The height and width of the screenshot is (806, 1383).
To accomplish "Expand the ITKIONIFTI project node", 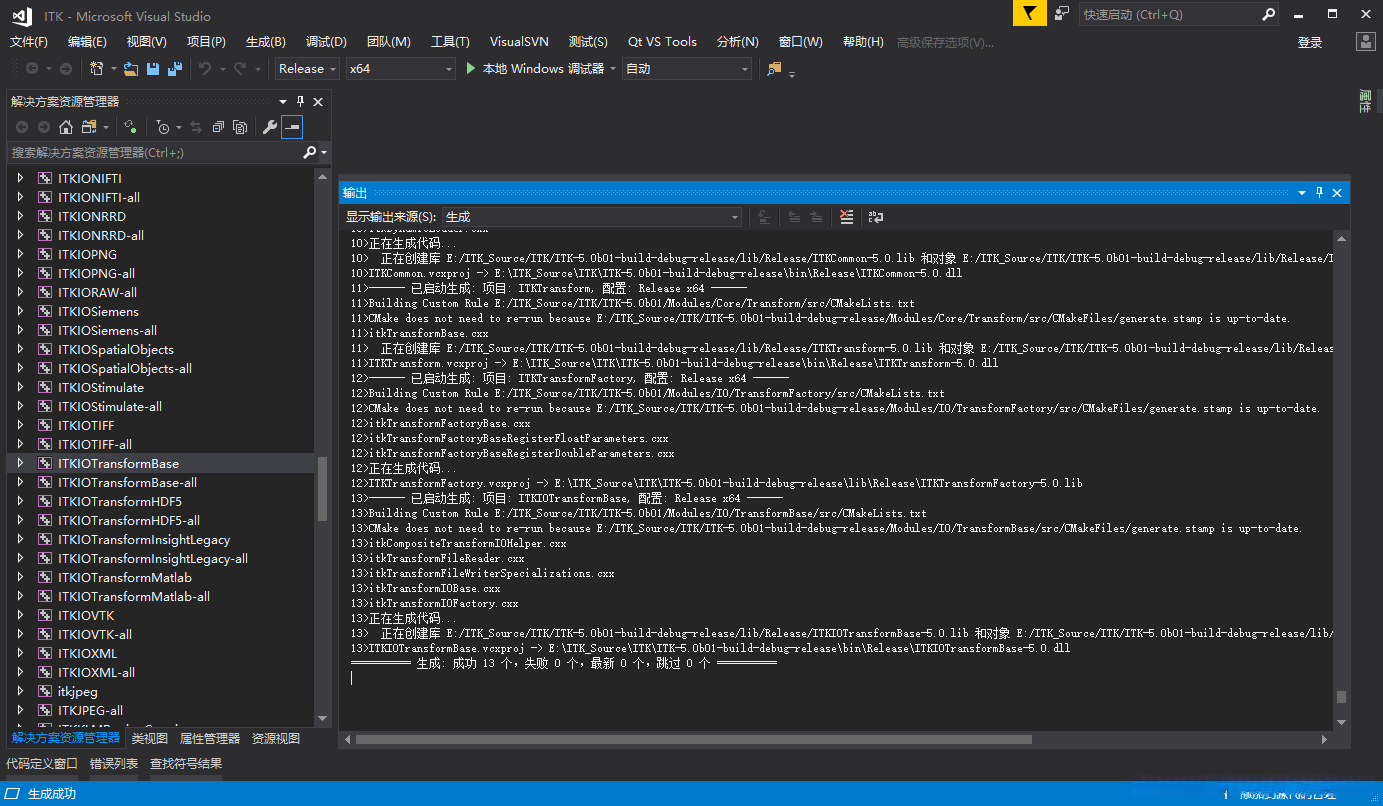I will 20,178.
